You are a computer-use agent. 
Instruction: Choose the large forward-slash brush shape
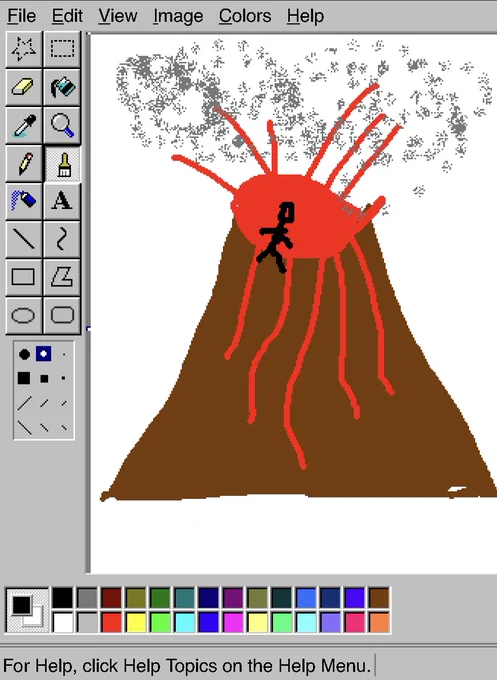tap(24, 403)
